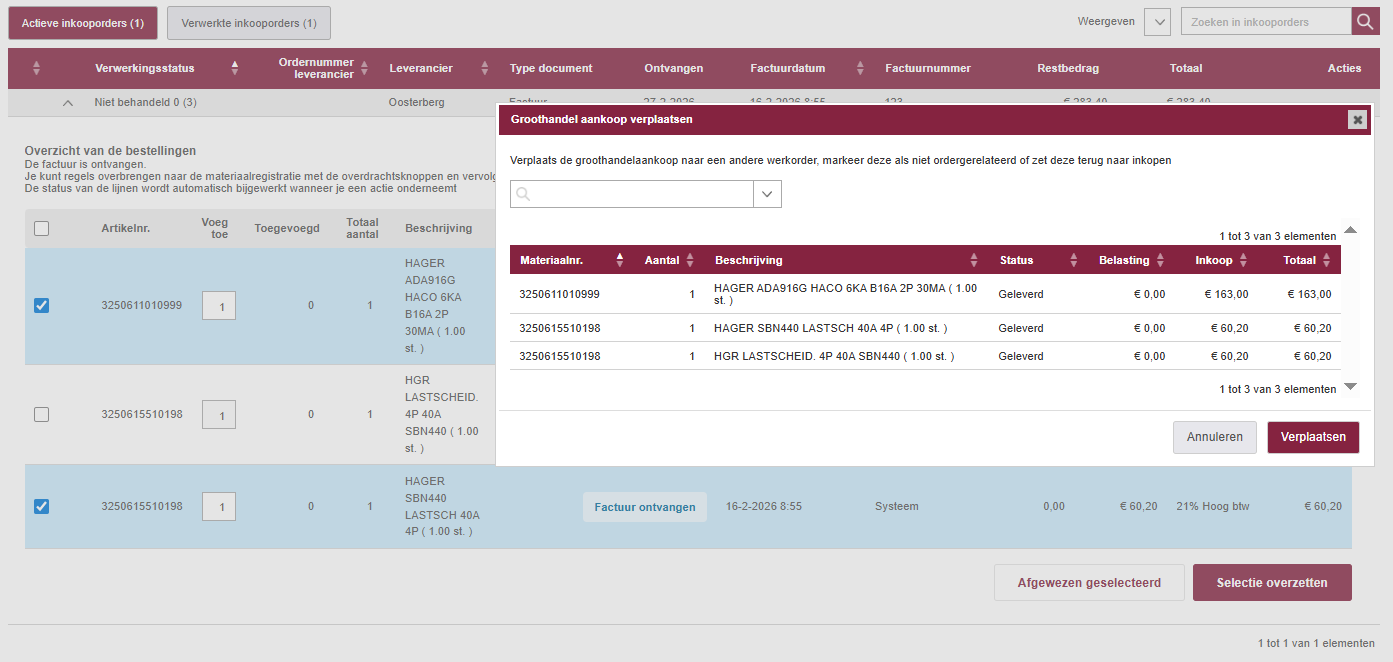This screenshot has height=662, width=1393.
Task: Click the Annuleren button
Action: coord(1214,437)
